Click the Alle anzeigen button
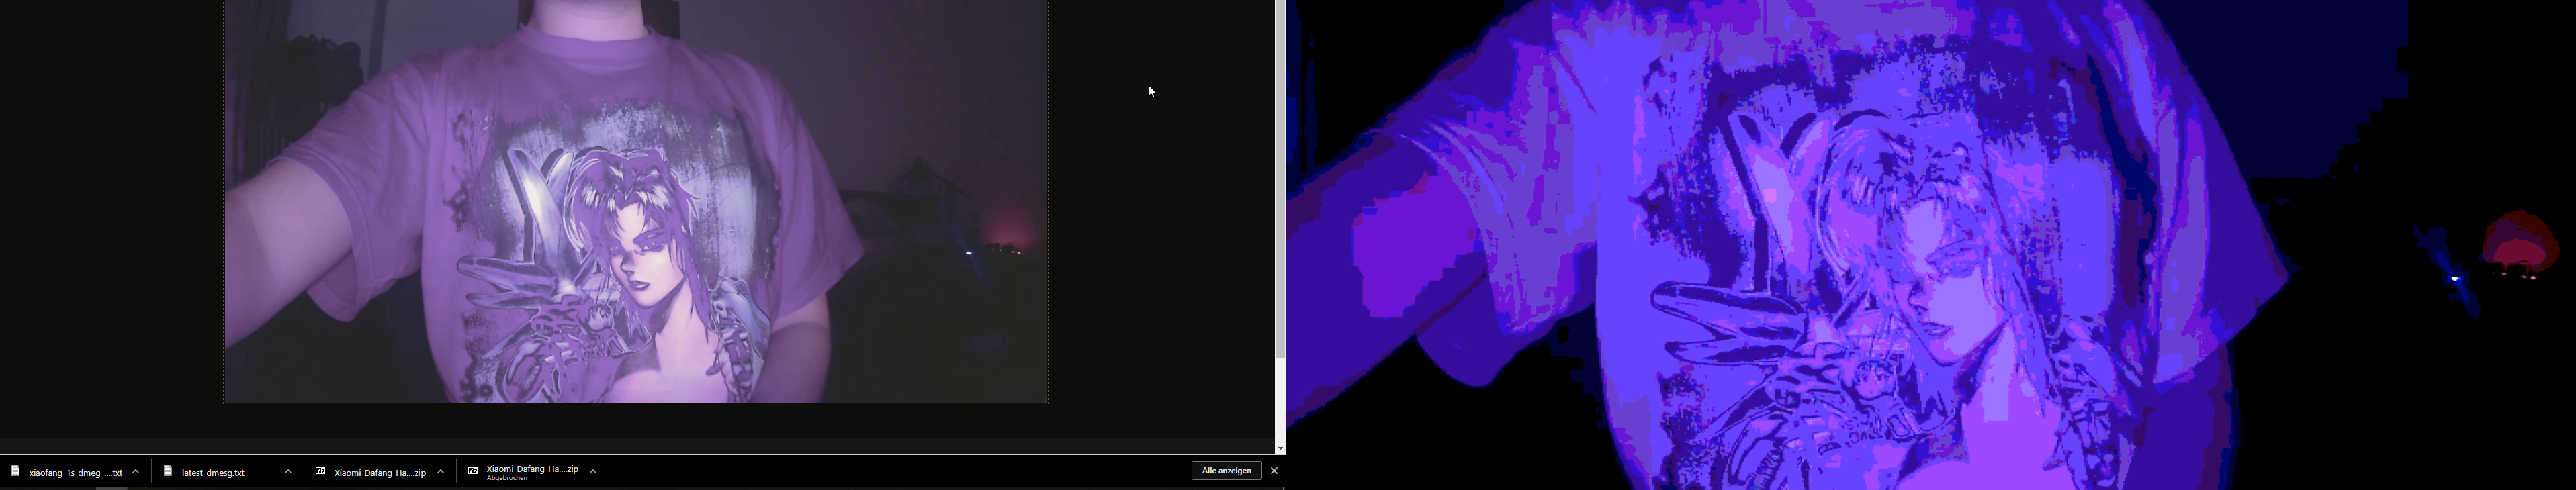The height and width of the screenshot is (490, 2576). (1226, 471)
